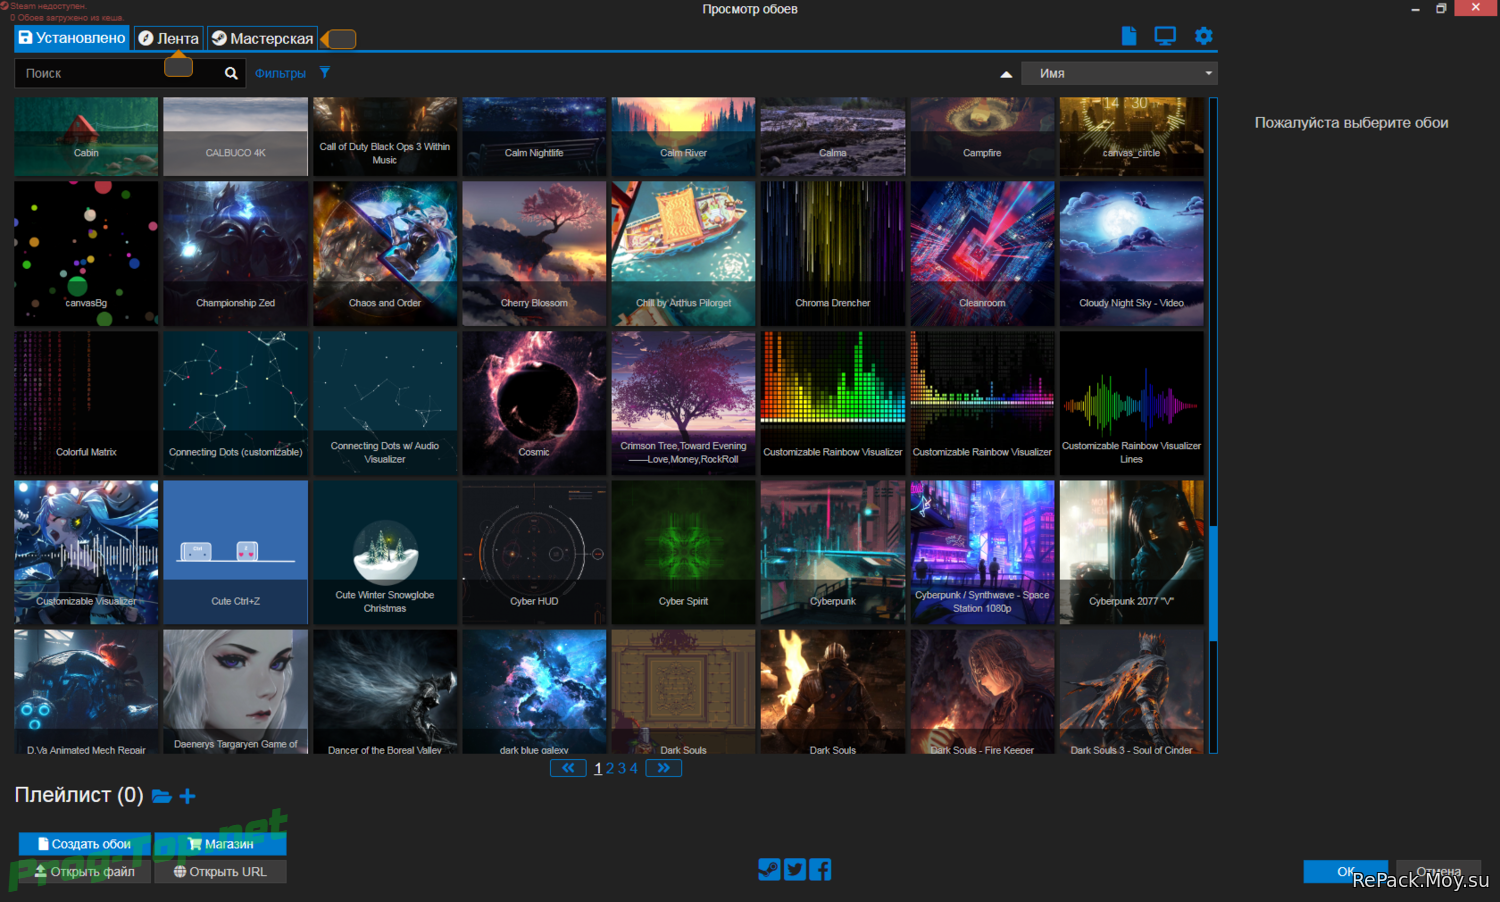This screenshot has width=1500, height=902.
Task: Click the Фильтры link
Action: pos(280,73)
